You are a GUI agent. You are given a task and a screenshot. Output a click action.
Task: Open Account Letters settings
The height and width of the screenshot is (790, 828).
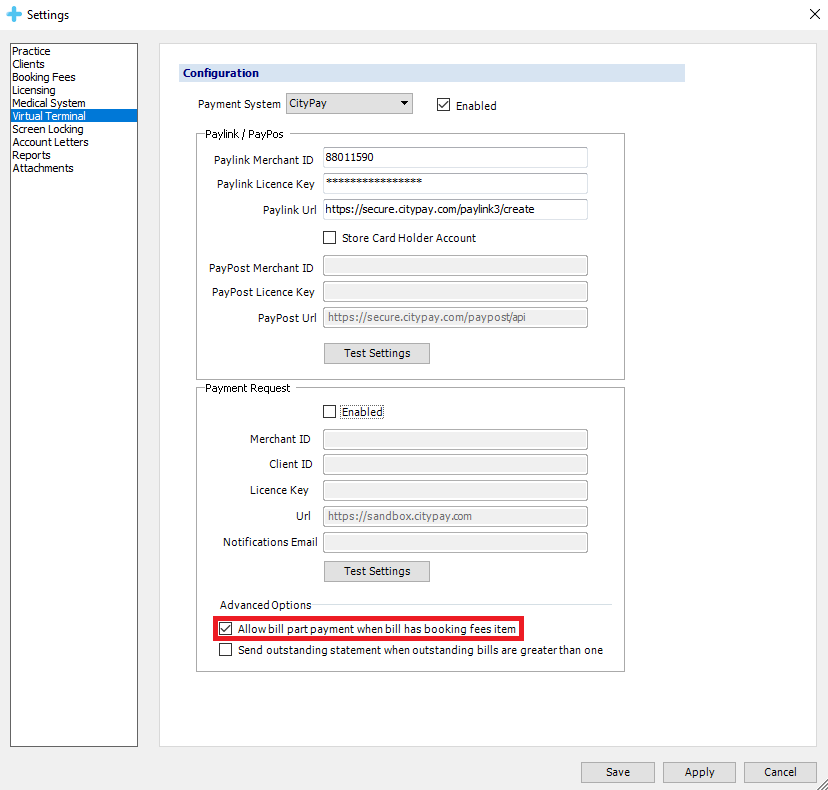point(50,142)
